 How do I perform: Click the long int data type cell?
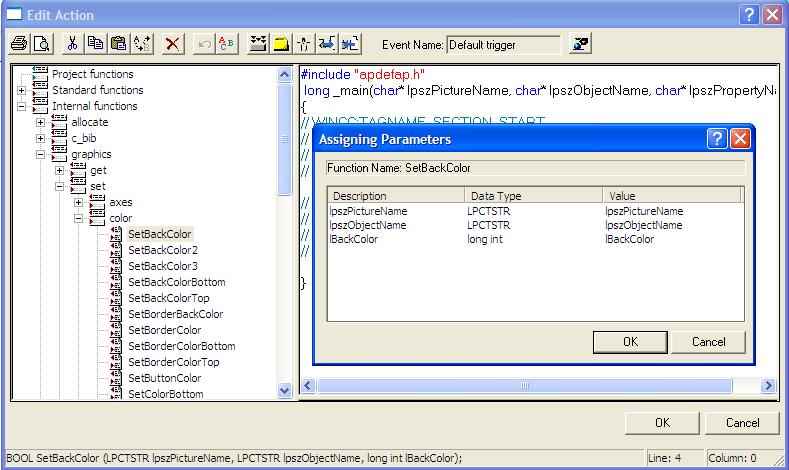485,239
